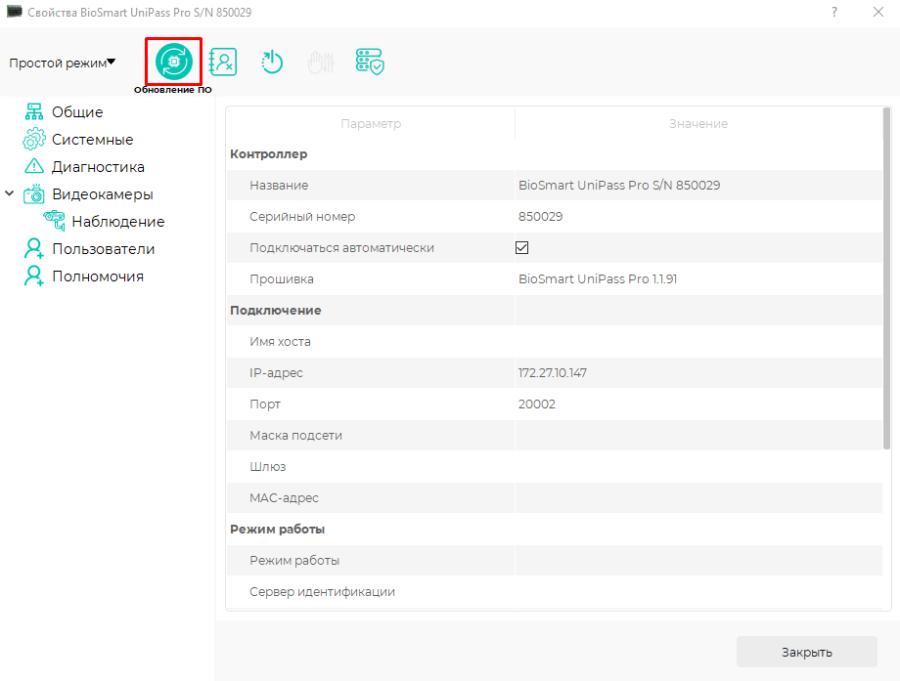The image size is (900, 681).
Task: Open the Системные section
Action: (92, 140)
